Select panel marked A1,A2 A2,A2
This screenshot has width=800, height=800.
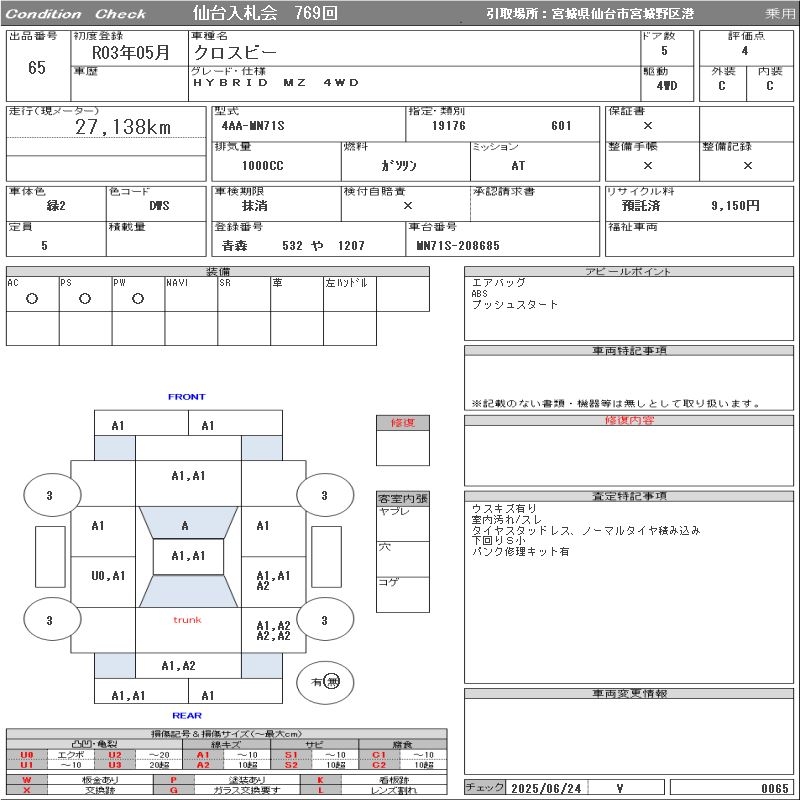tap(273, 630)
